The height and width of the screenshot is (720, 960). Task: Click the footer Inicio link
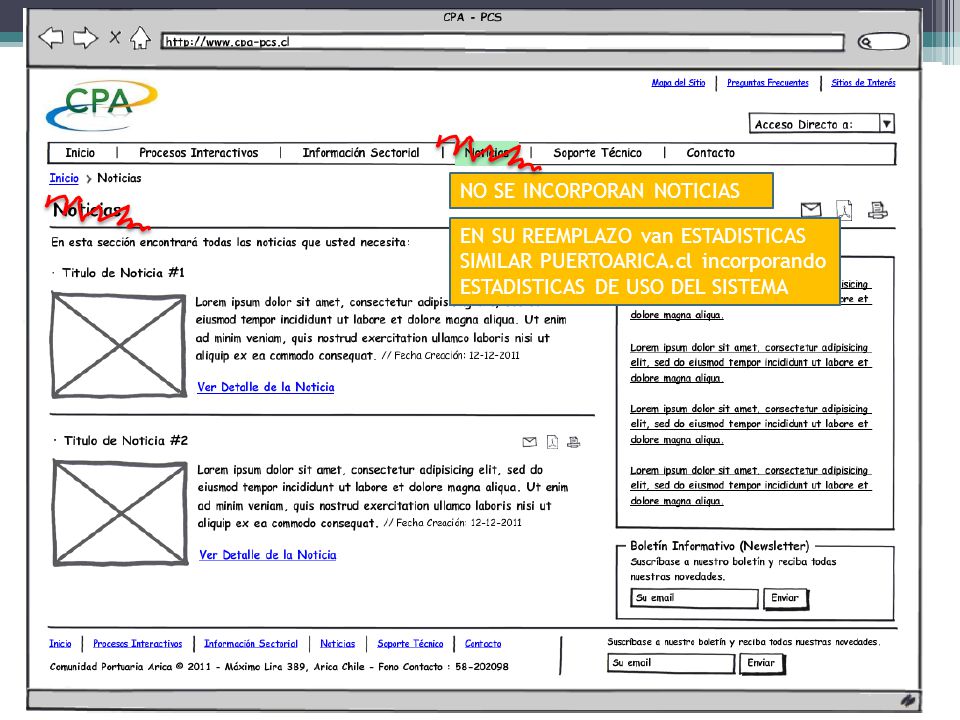(60, 643)
